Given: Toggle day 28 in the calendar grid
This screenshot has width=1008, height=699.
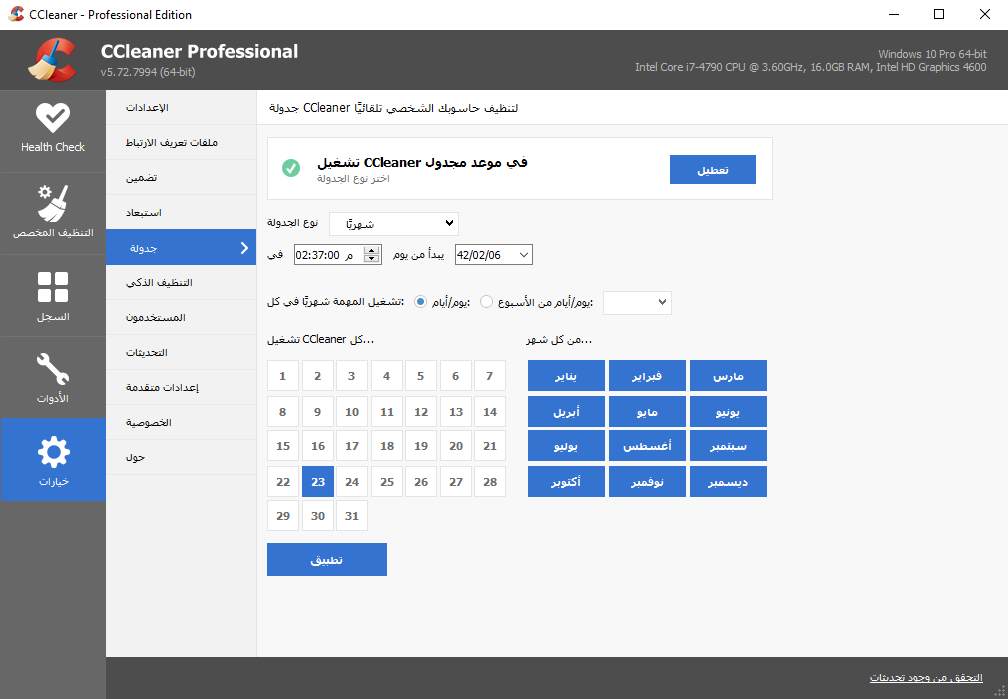Looking at the screenshot, I should point(490,482).
